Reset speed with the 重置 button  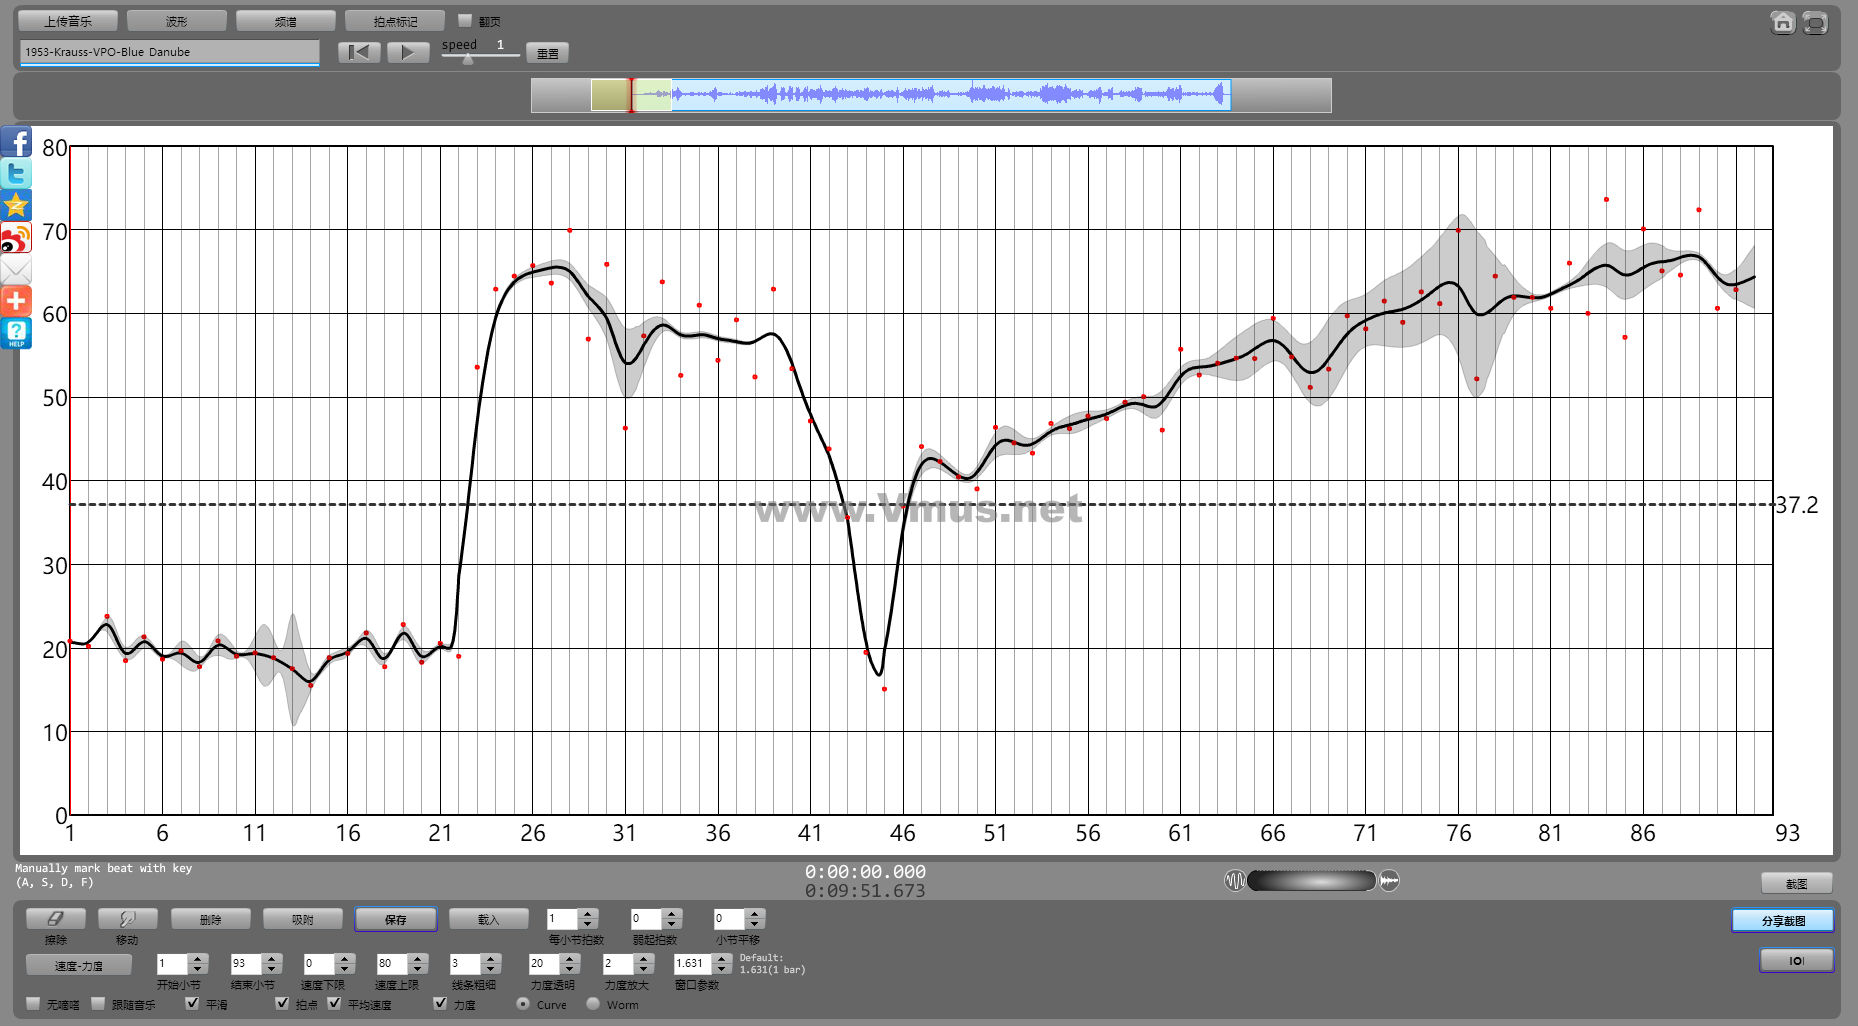click(x=547, y=53)
